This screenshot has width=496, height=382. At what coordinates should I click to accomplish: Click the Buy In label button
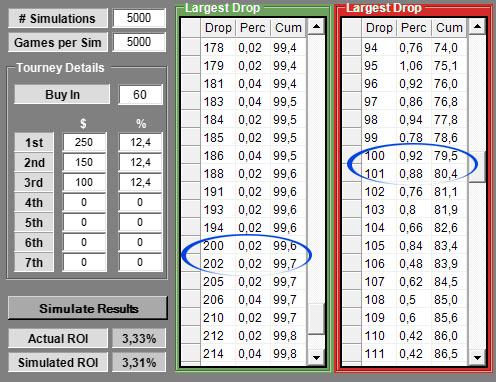[62, 94]
